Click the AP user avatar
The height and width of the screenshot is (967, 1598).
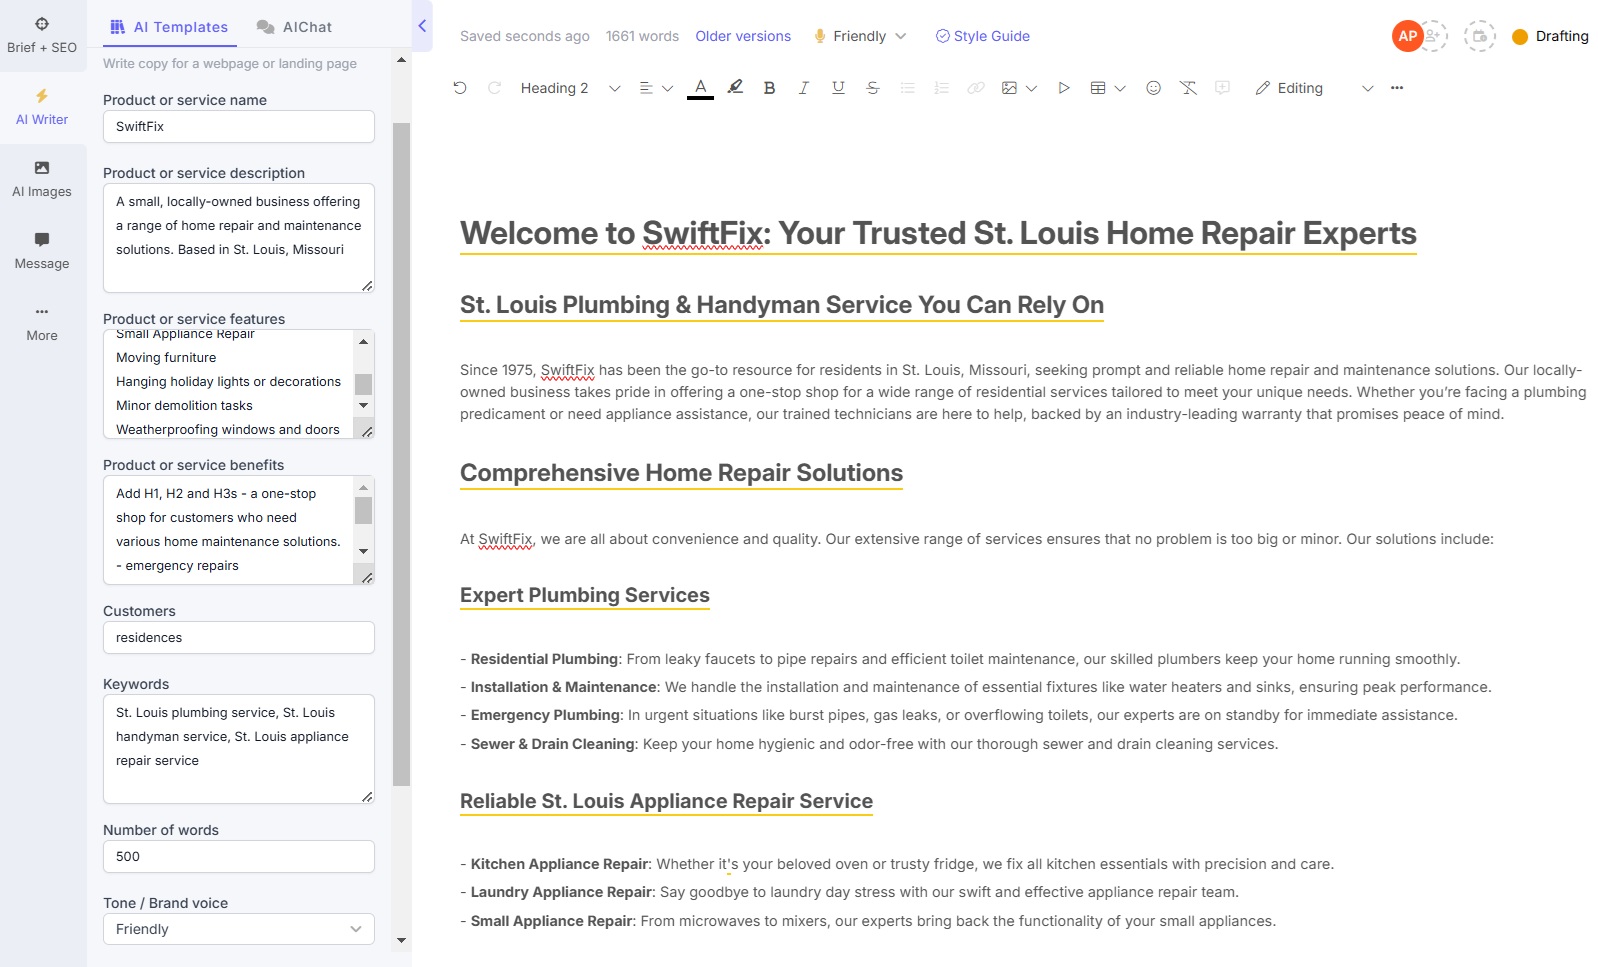click(1407, 36)
